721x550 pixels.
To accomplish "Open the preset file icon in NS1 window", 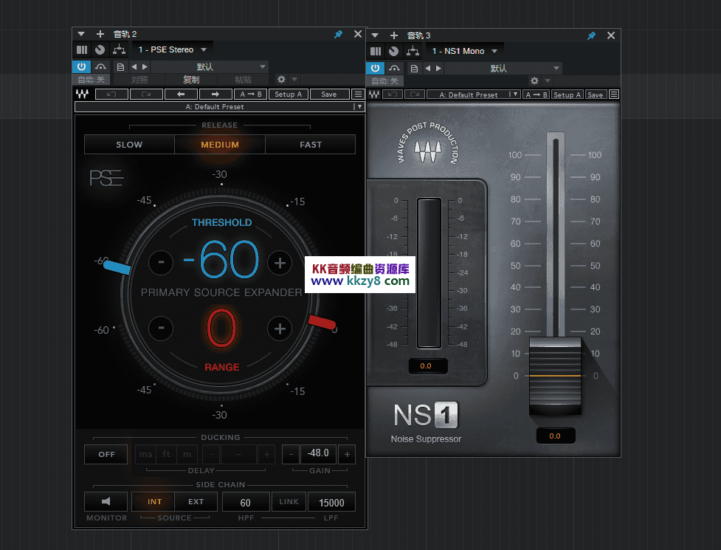I will [x=414, y=69].
